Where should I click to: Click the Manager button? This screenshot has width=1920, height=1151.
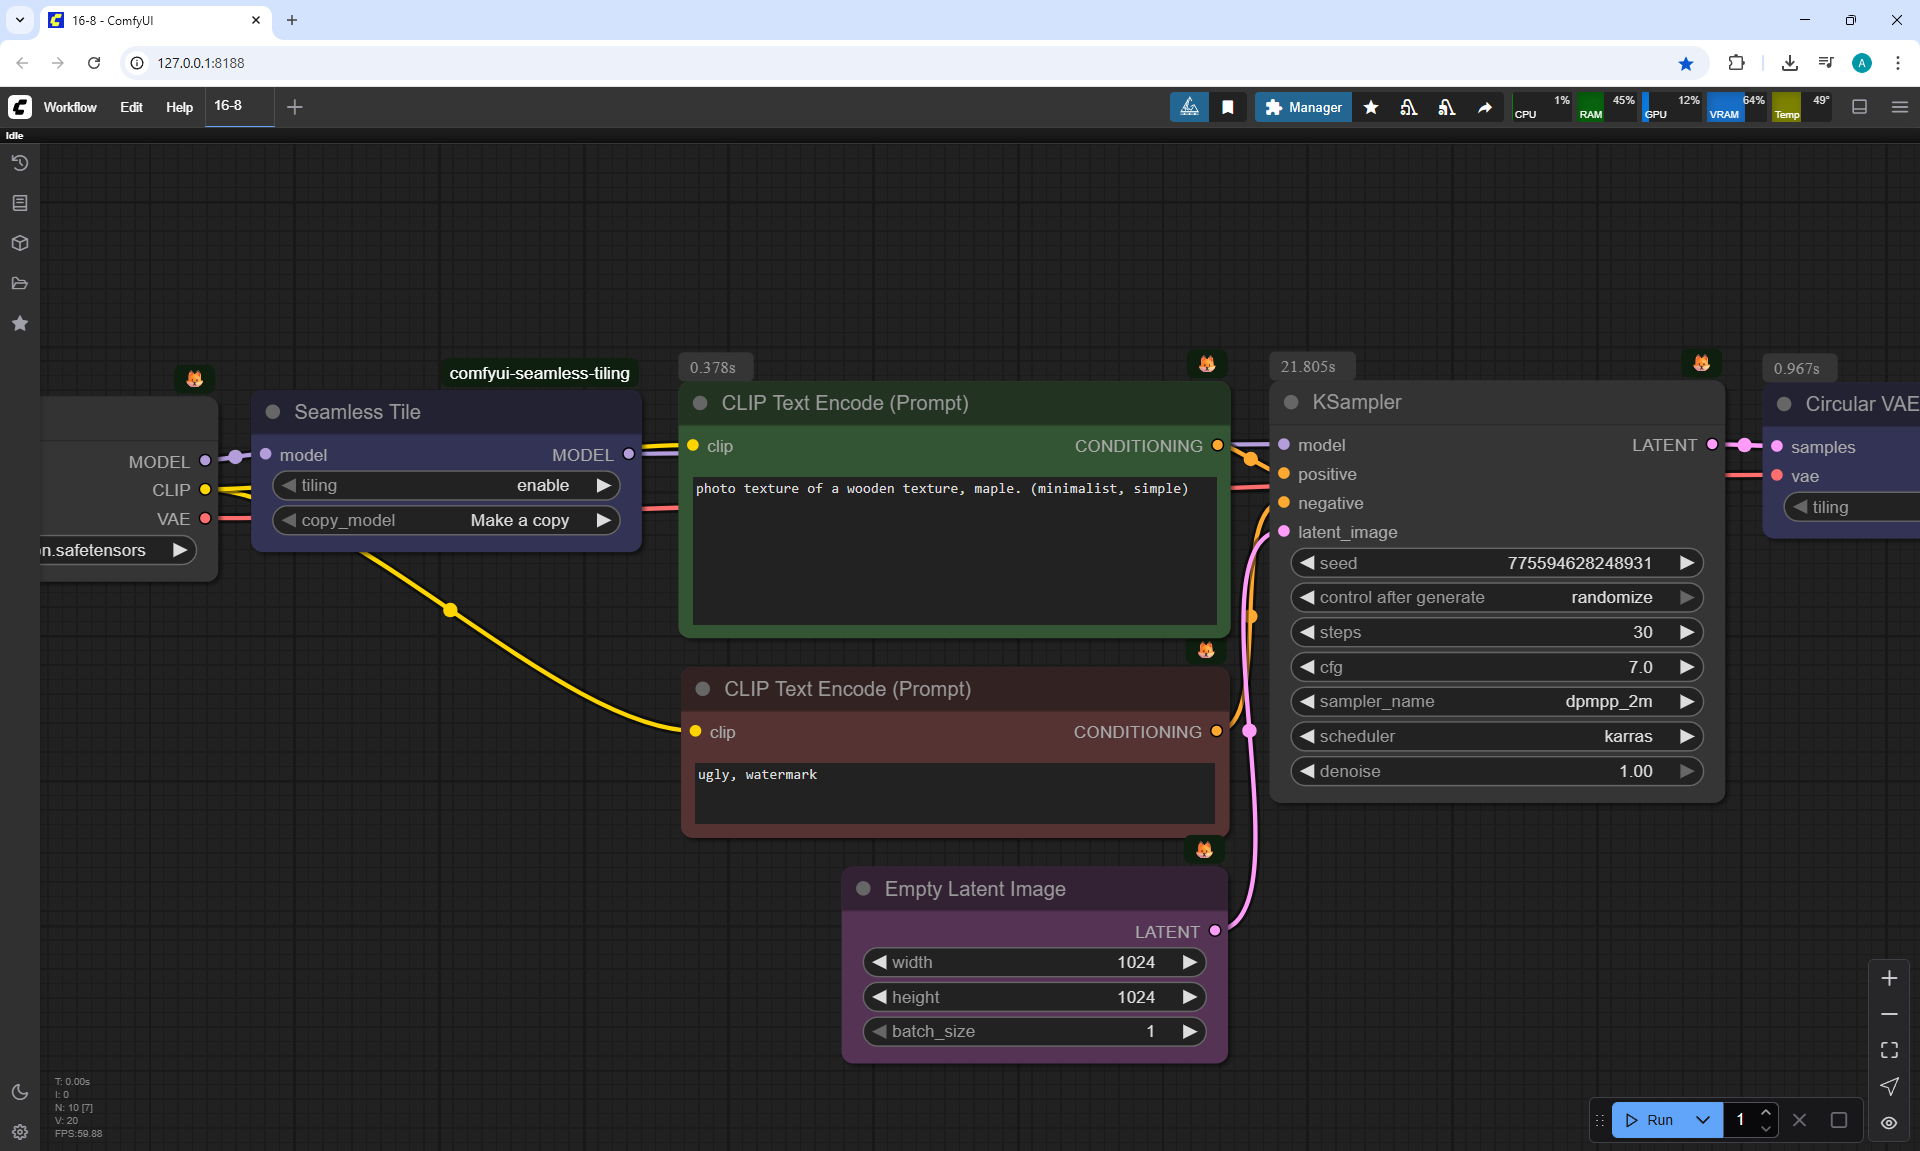tap(1303, 107)
